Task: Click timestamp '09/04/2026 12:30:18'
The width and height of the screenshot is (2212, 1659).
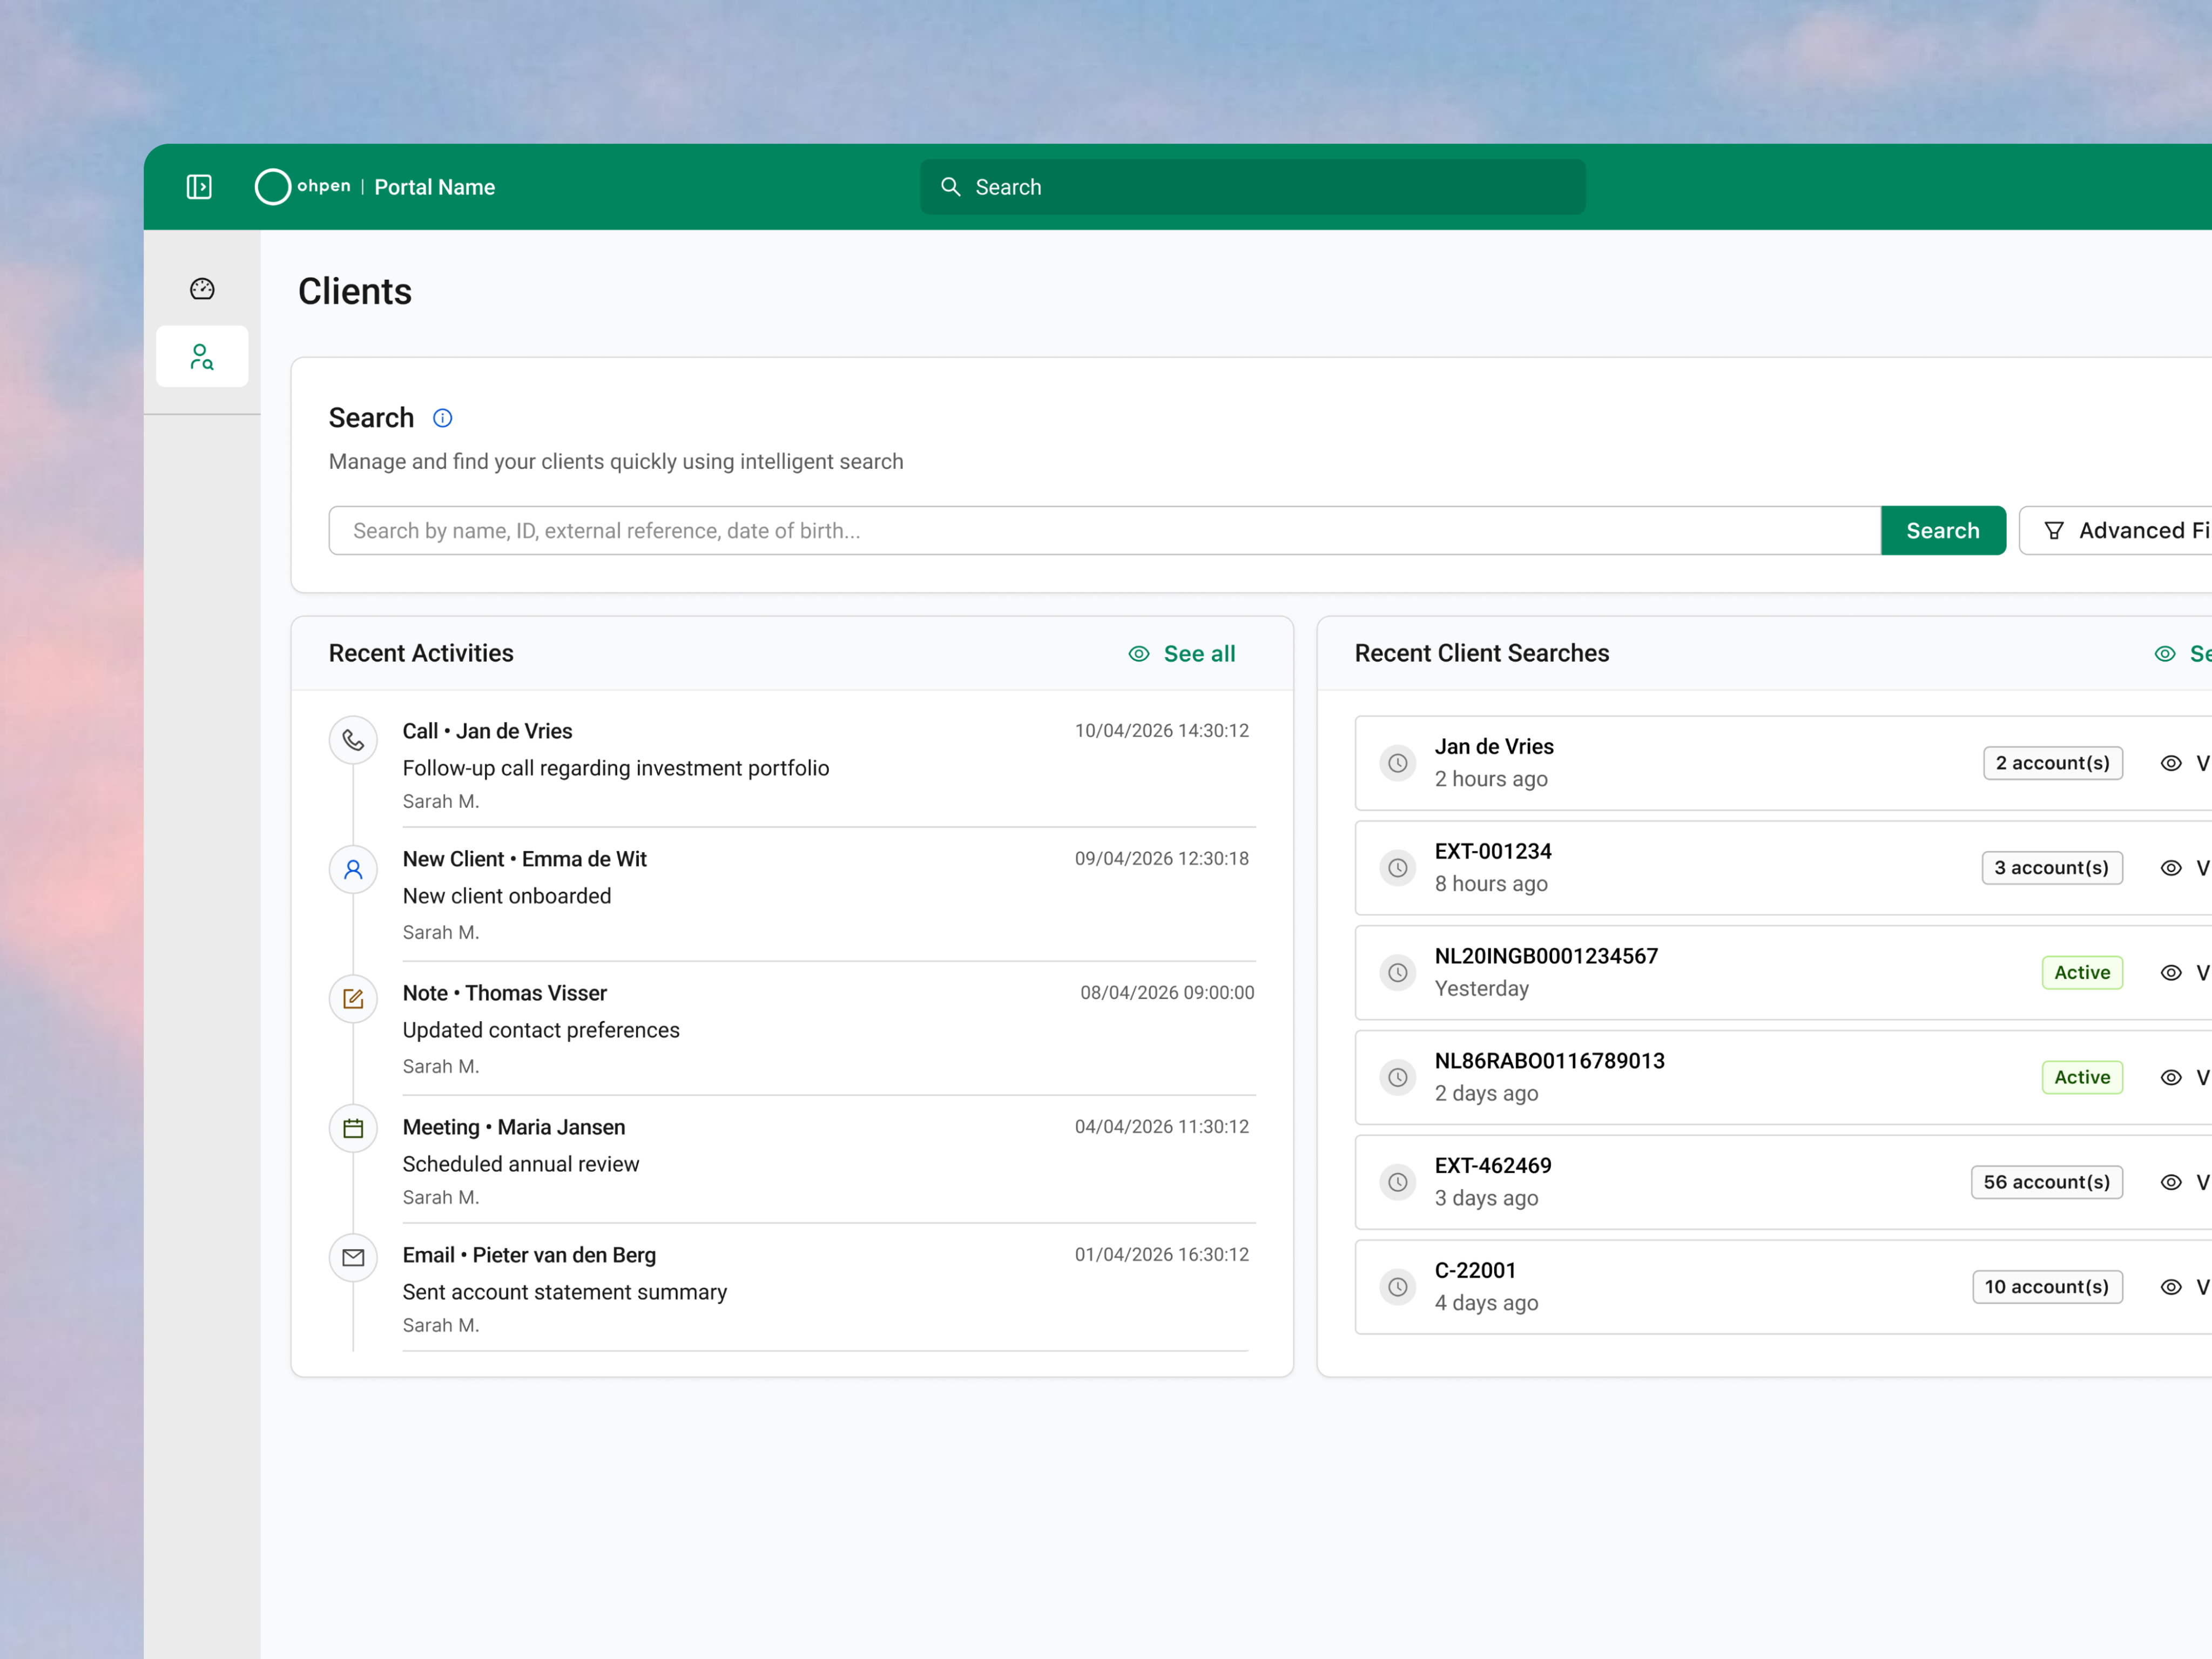Action: point(1162,859)
